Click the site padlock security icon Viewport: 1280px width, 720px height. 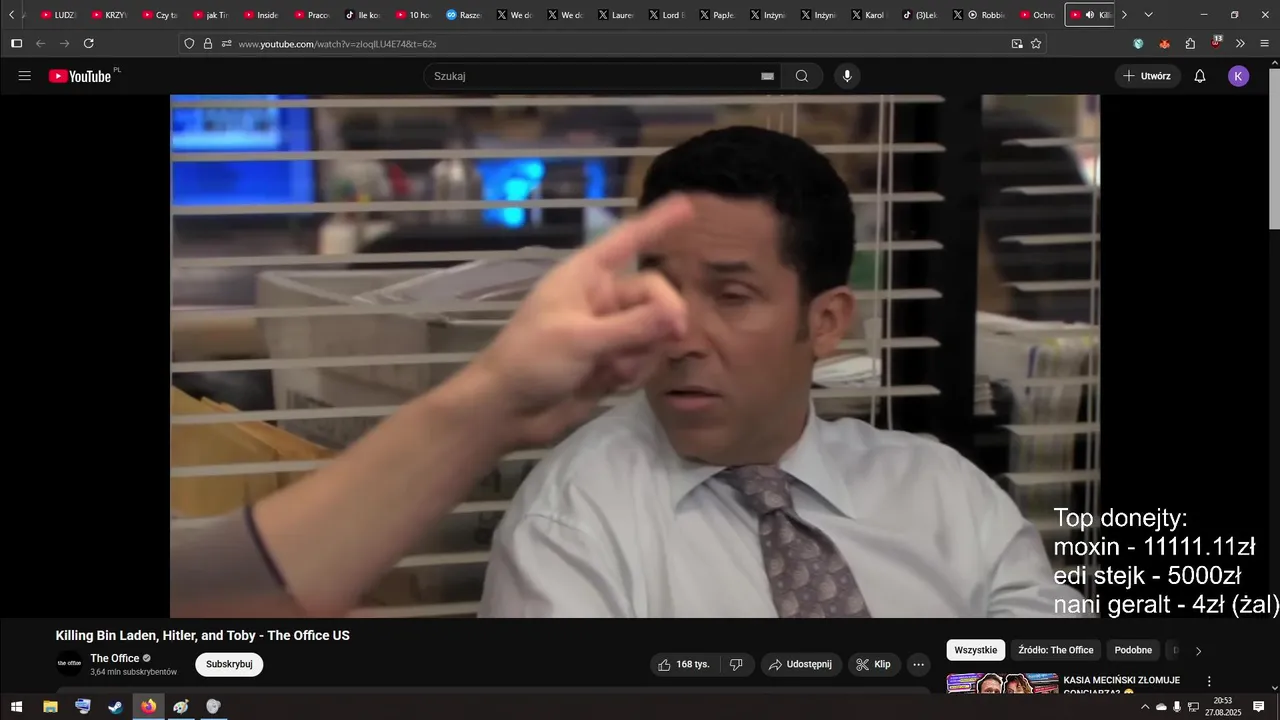point(208,44)
